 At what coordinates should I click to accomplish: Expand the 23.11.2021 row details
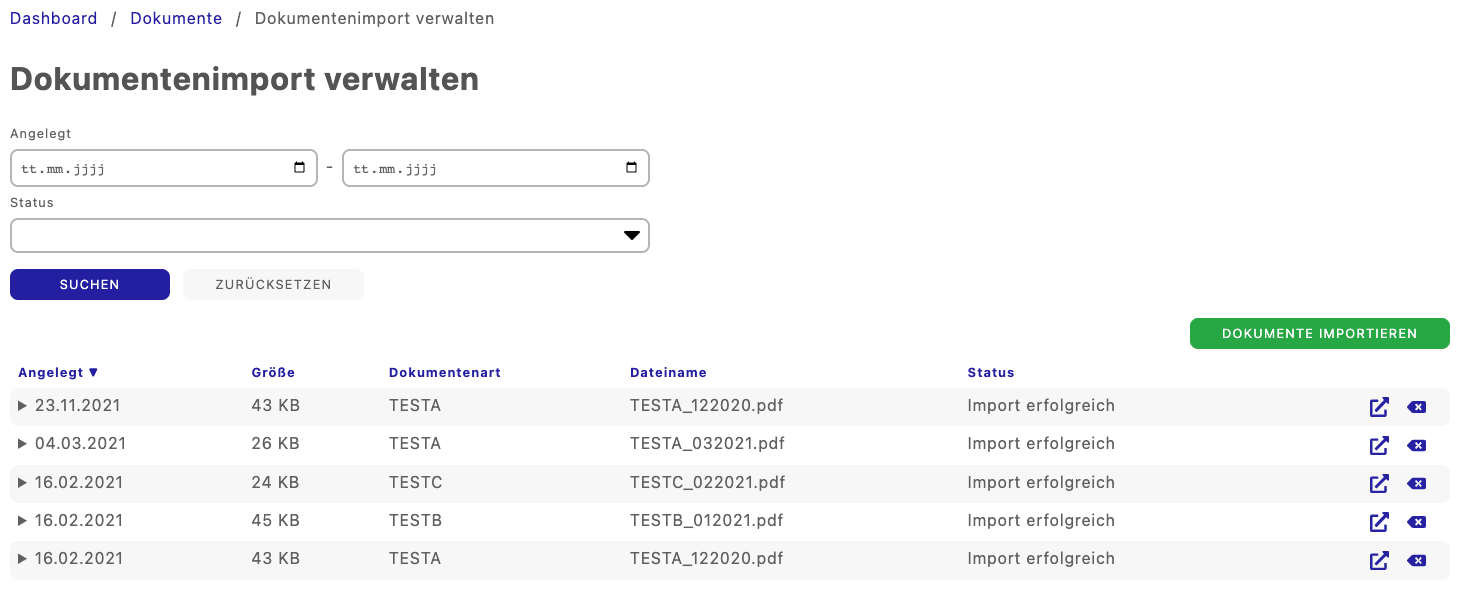23,406
